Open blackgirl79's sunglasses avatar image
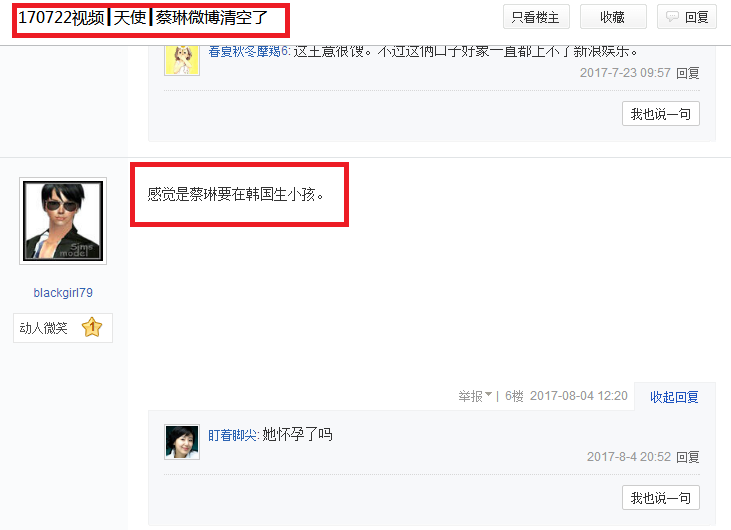 [x=63, y=221]
